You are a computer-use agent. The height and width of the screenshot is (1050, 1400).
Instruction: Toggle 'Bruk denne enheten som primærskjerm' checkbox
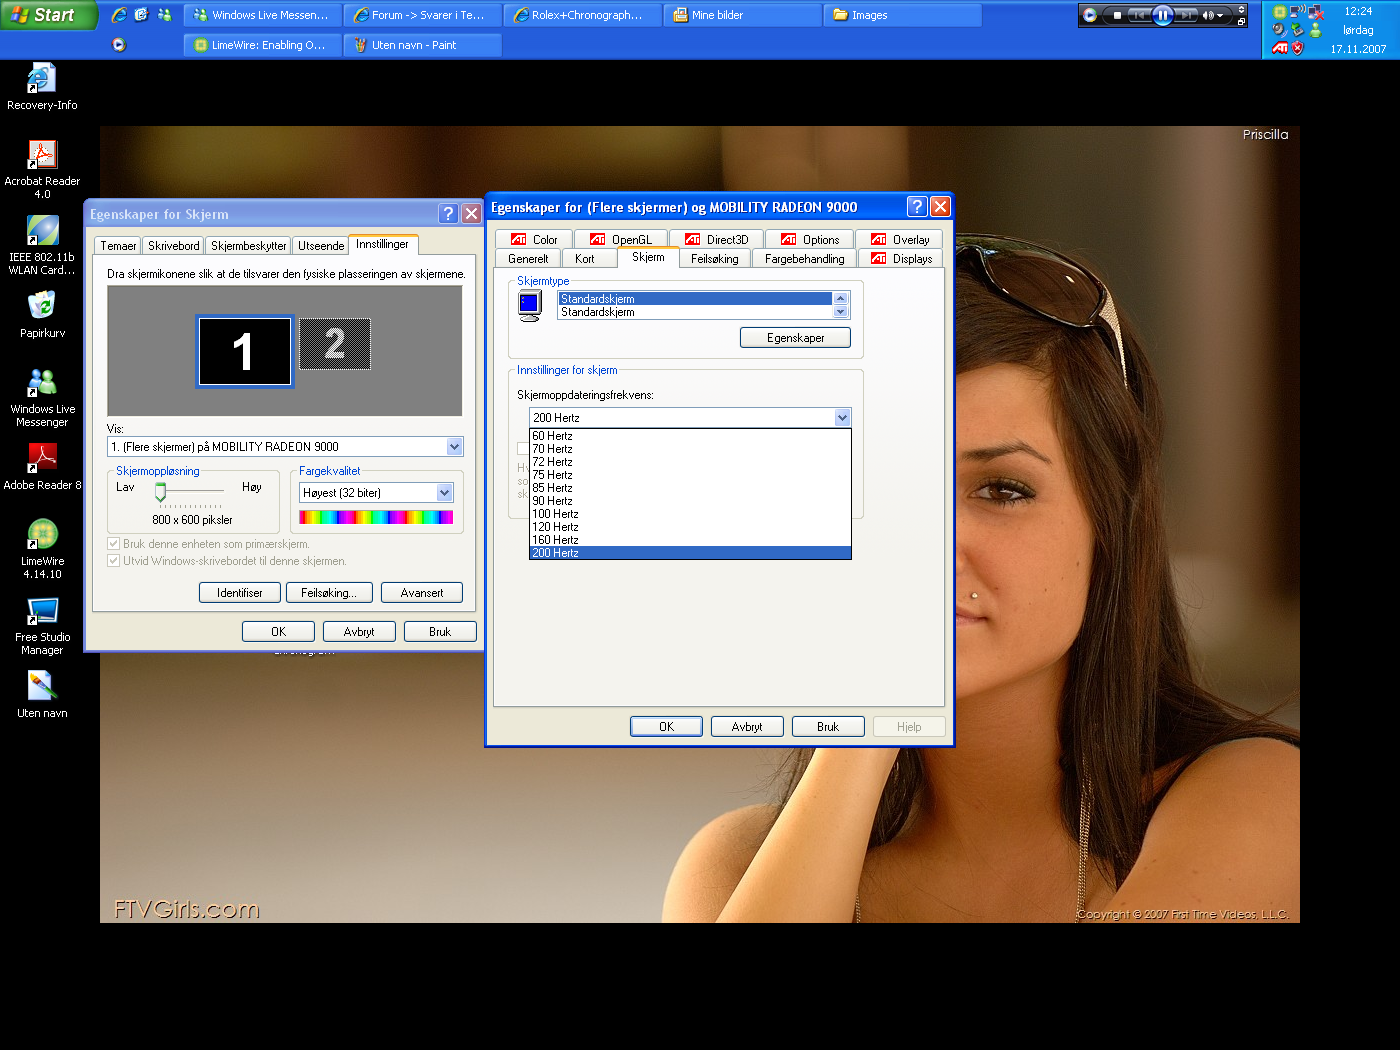pos(114,544)
